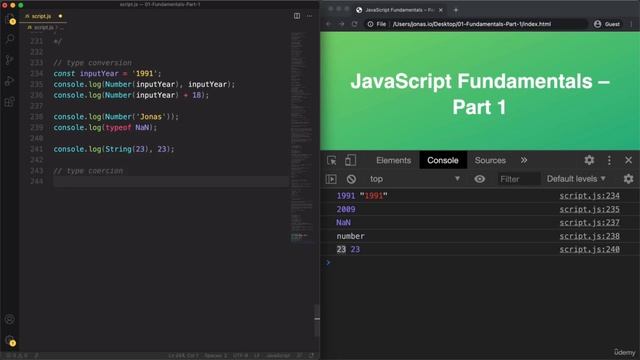Place cursor on empty line 244
The height and width of the screenshot is (360, 640).
coord(171,182)
